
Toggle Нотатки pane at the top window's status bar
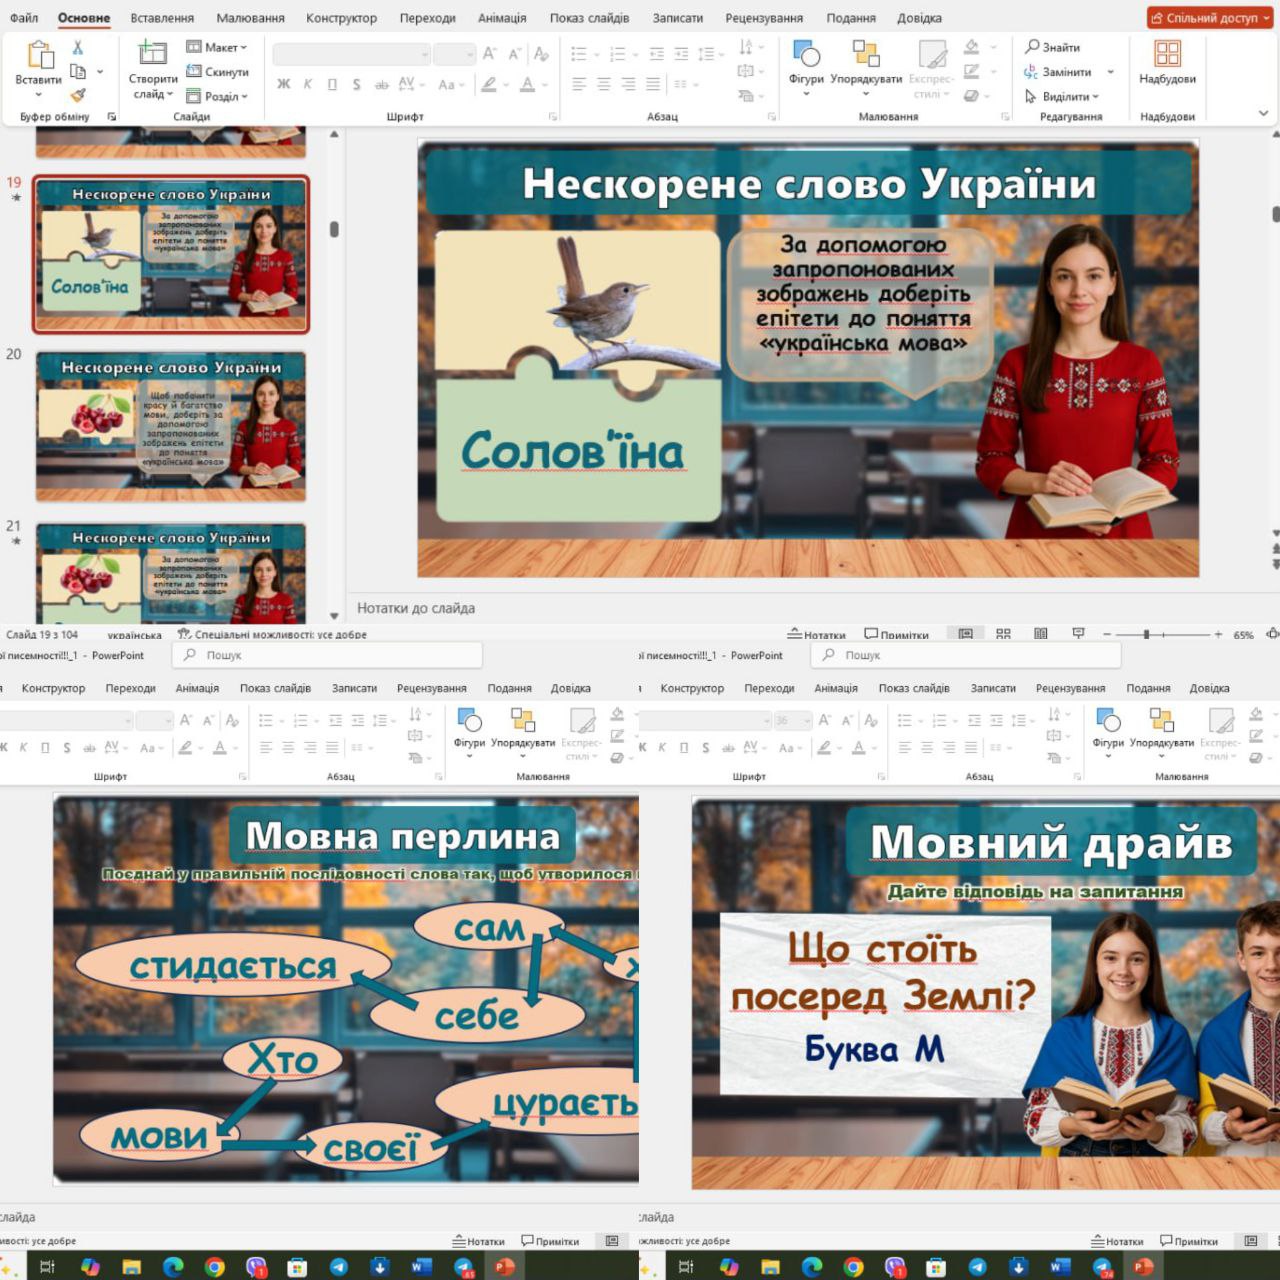click(816, 635)
